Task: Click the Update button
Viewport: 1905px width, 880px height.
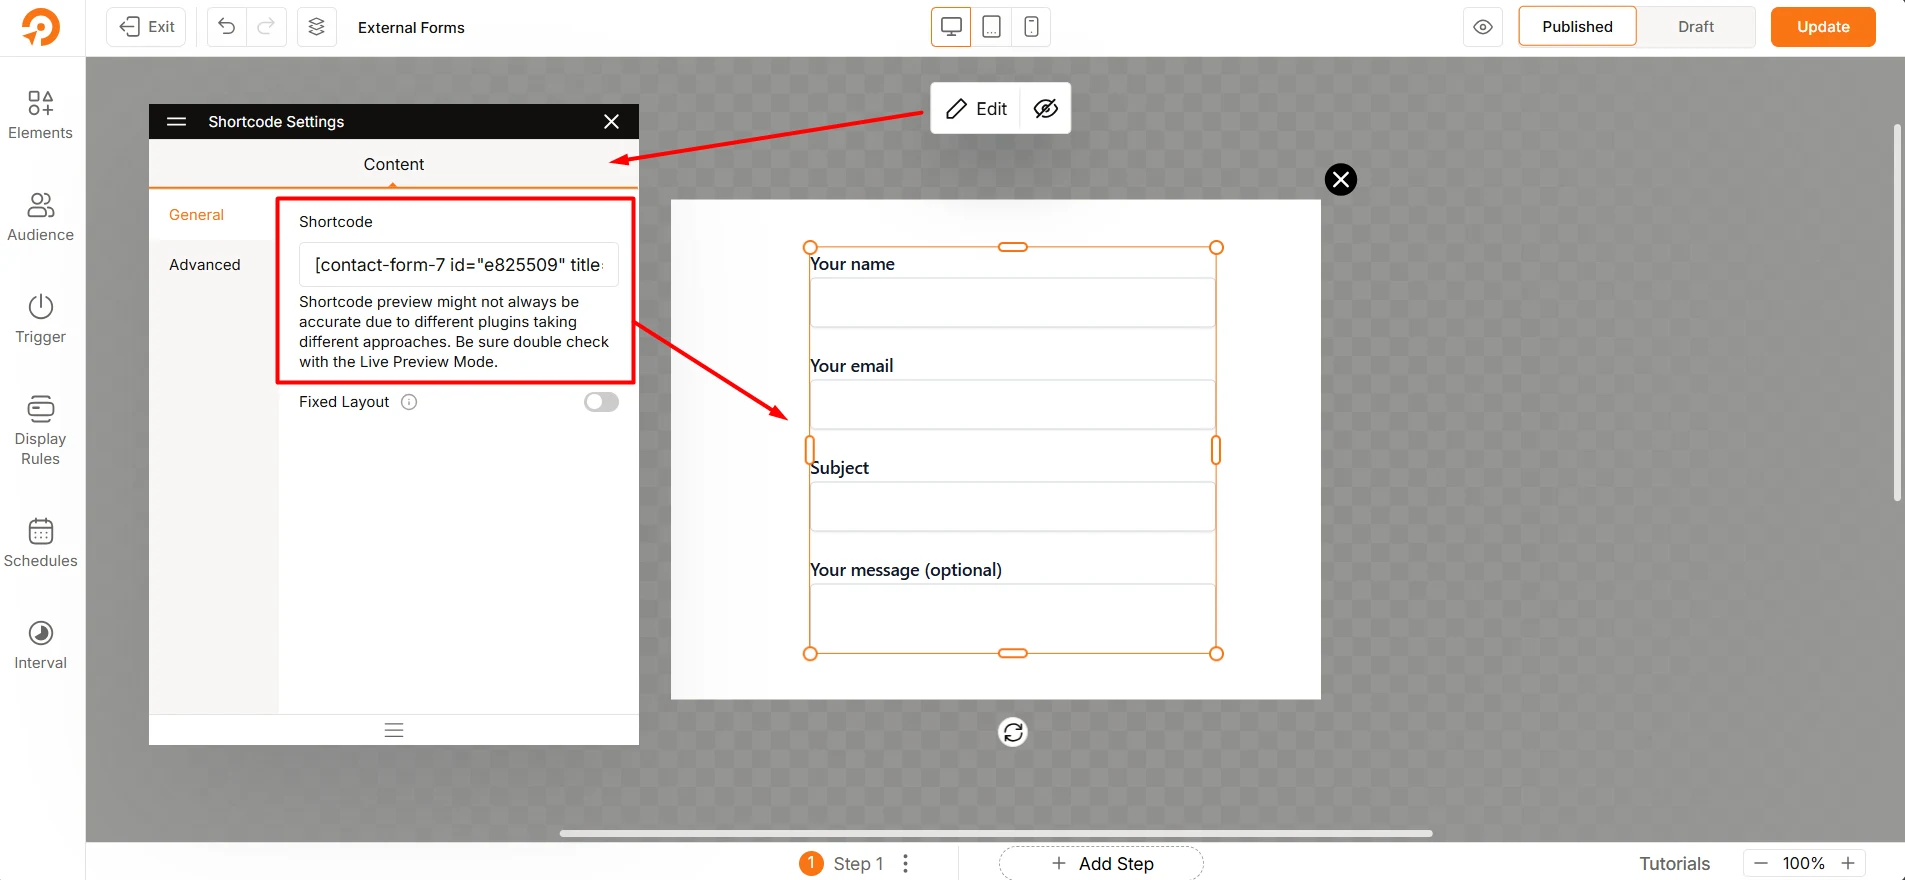Action: point(1822,27)
